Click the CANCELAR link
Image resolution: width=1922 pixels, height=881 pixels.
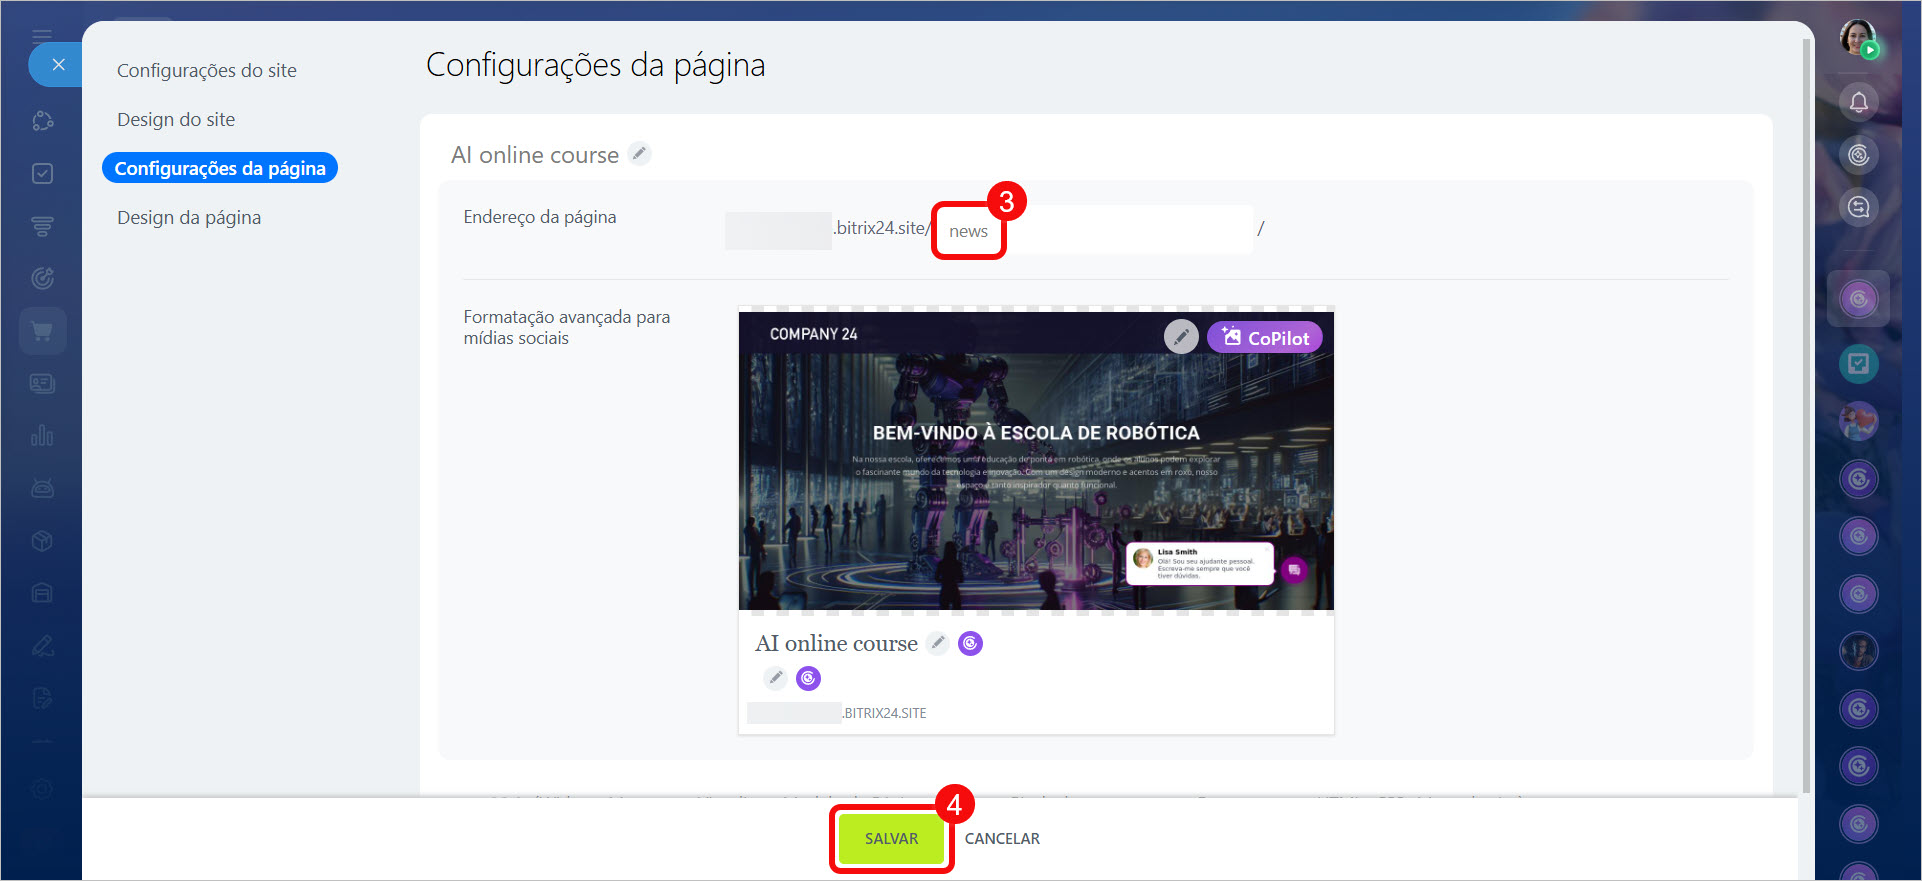pos(1002,839)
